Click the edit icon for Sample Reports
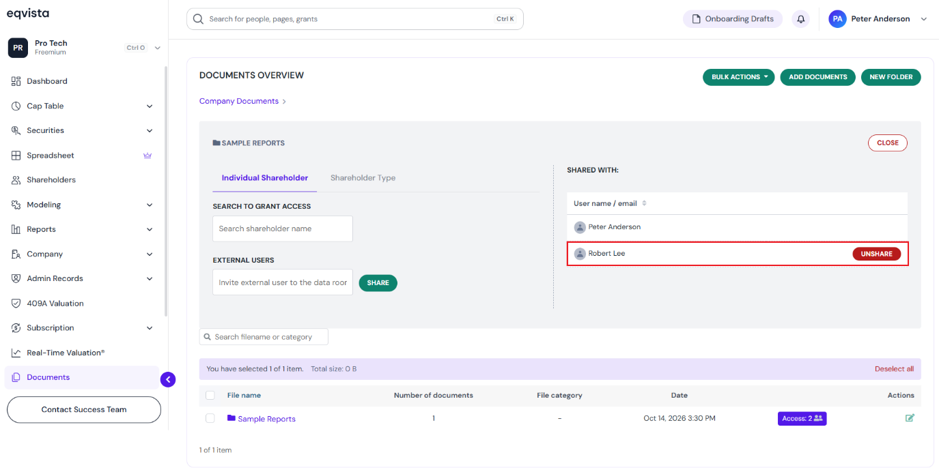 tap(910, 419)
